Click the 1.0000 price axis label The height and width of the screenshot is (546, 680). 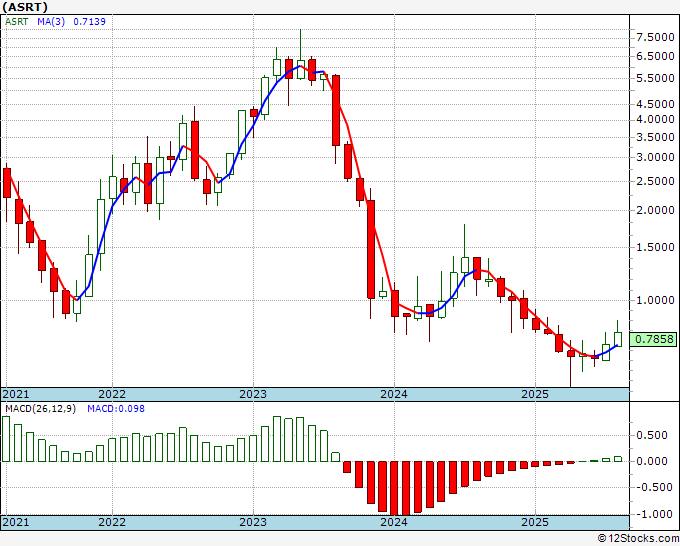[655, 301]
